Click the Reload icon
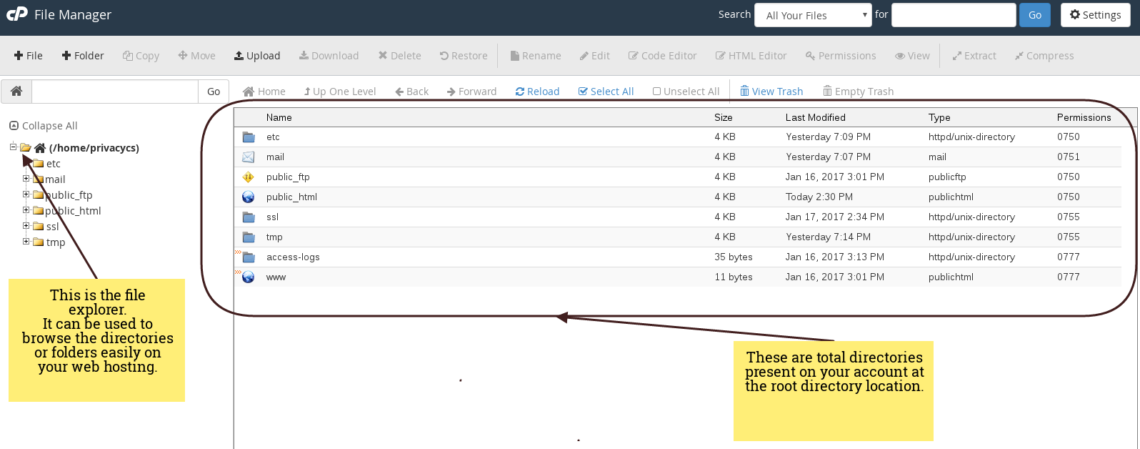This screenshot has width=1140, height=449. coord(520,92)
